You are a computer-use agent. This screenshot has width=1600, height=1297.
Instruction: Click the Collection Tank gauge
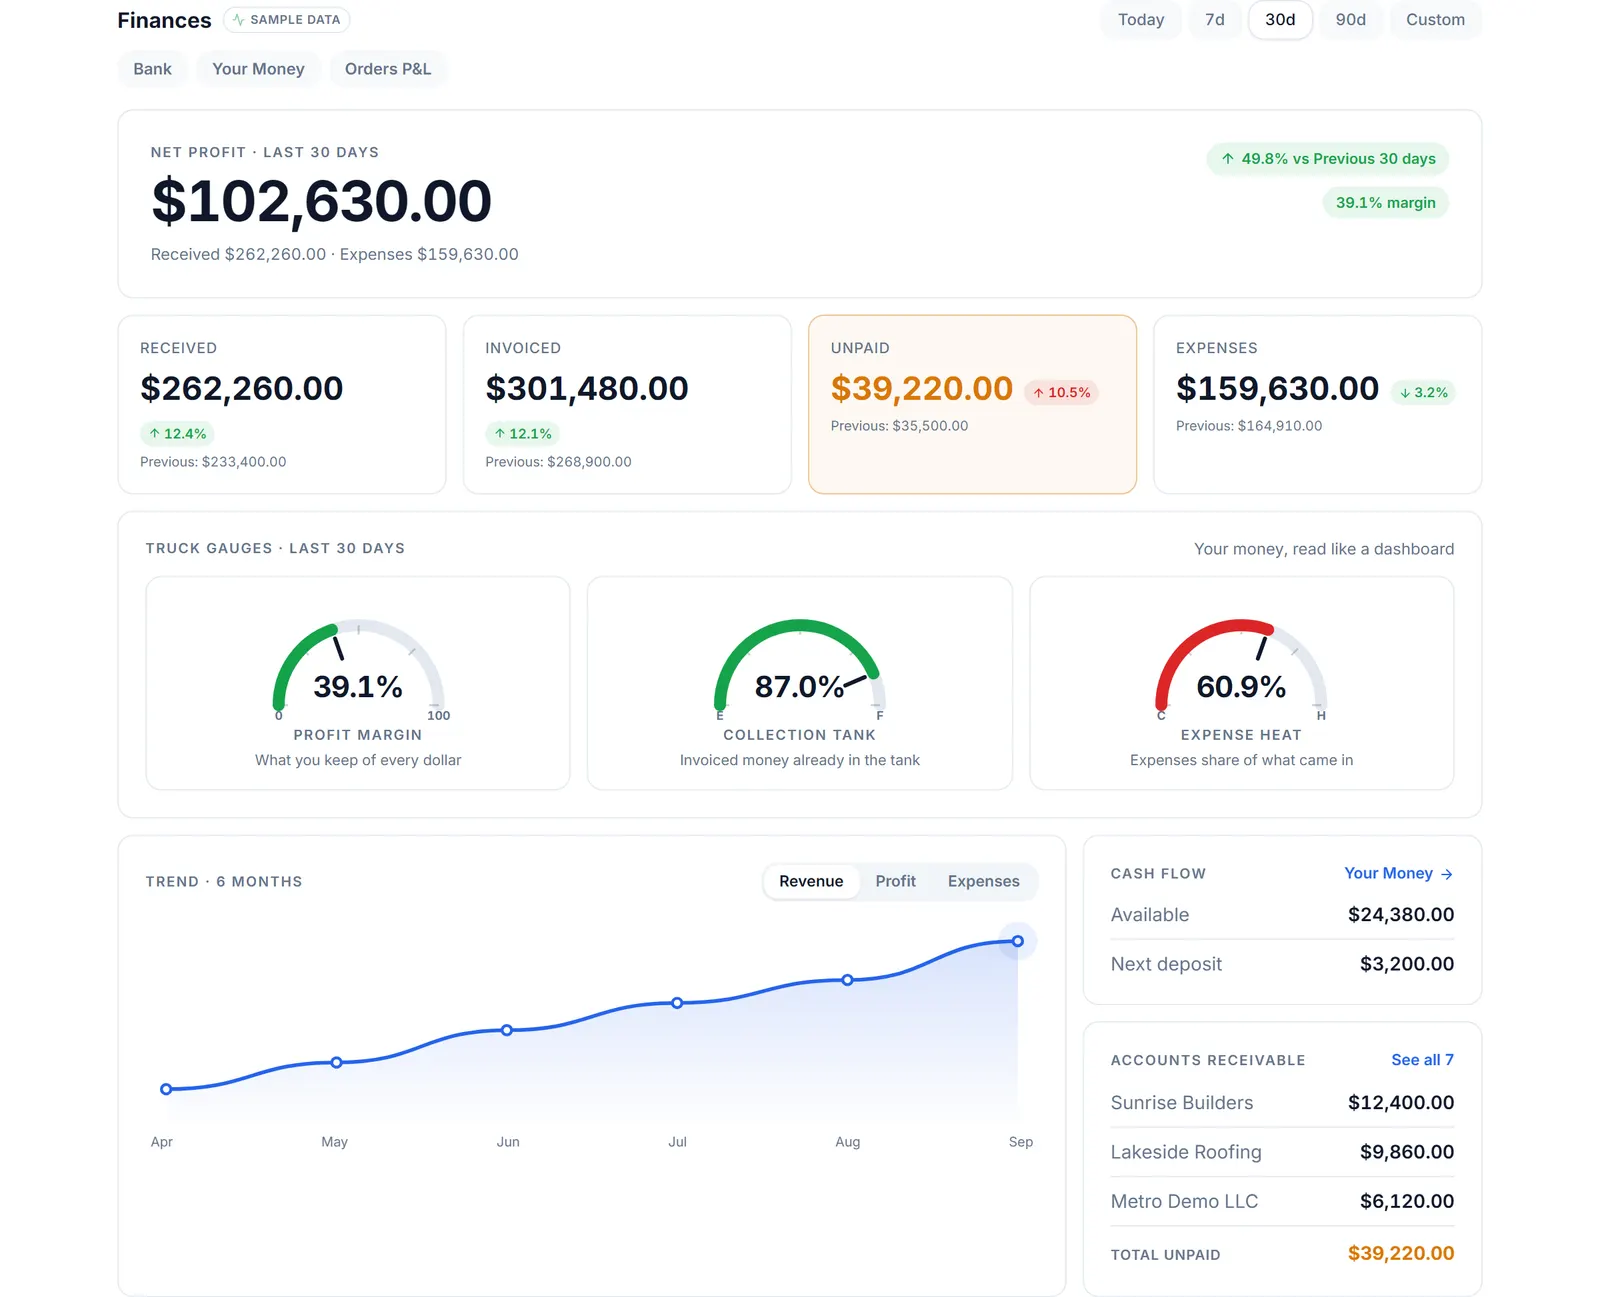[800, 683]
